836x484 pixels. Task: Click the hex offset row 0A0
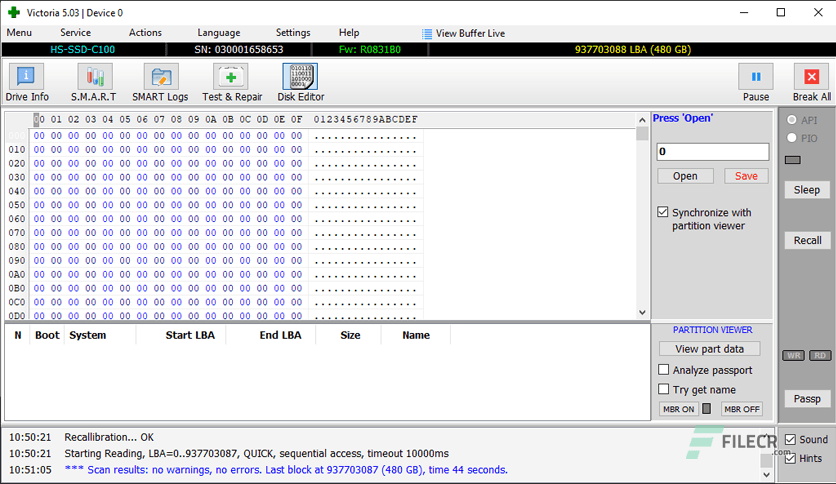[17, 274]
